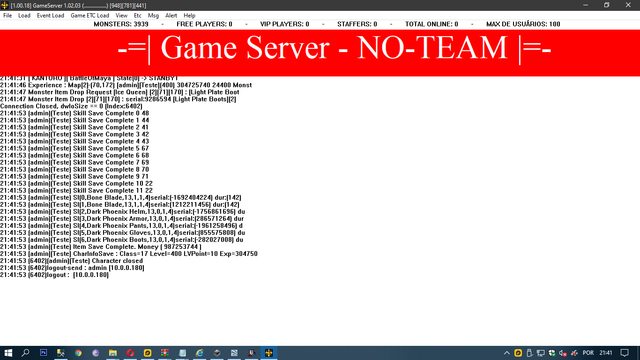Open the Game ETC Load menu
640x360 pixels.
pyautogui.click(x=89, y=16)
